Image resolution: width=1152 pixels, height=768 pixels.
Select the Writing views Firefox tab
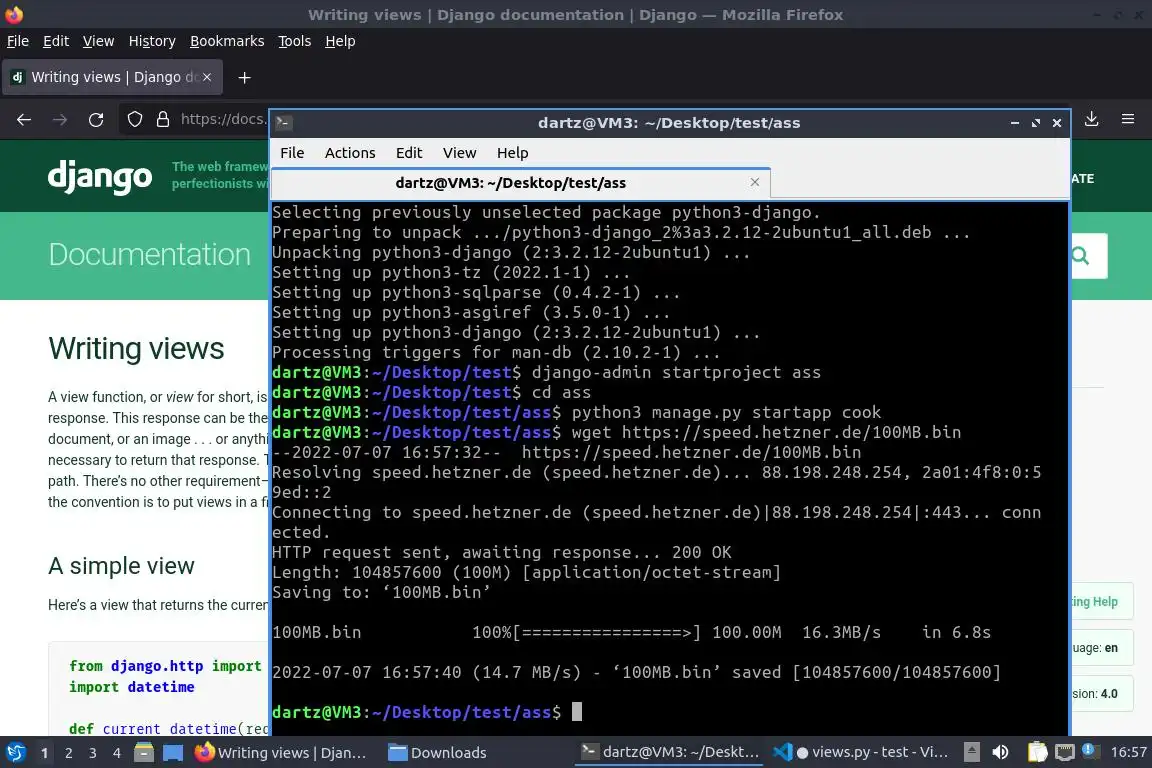point(112,77)
